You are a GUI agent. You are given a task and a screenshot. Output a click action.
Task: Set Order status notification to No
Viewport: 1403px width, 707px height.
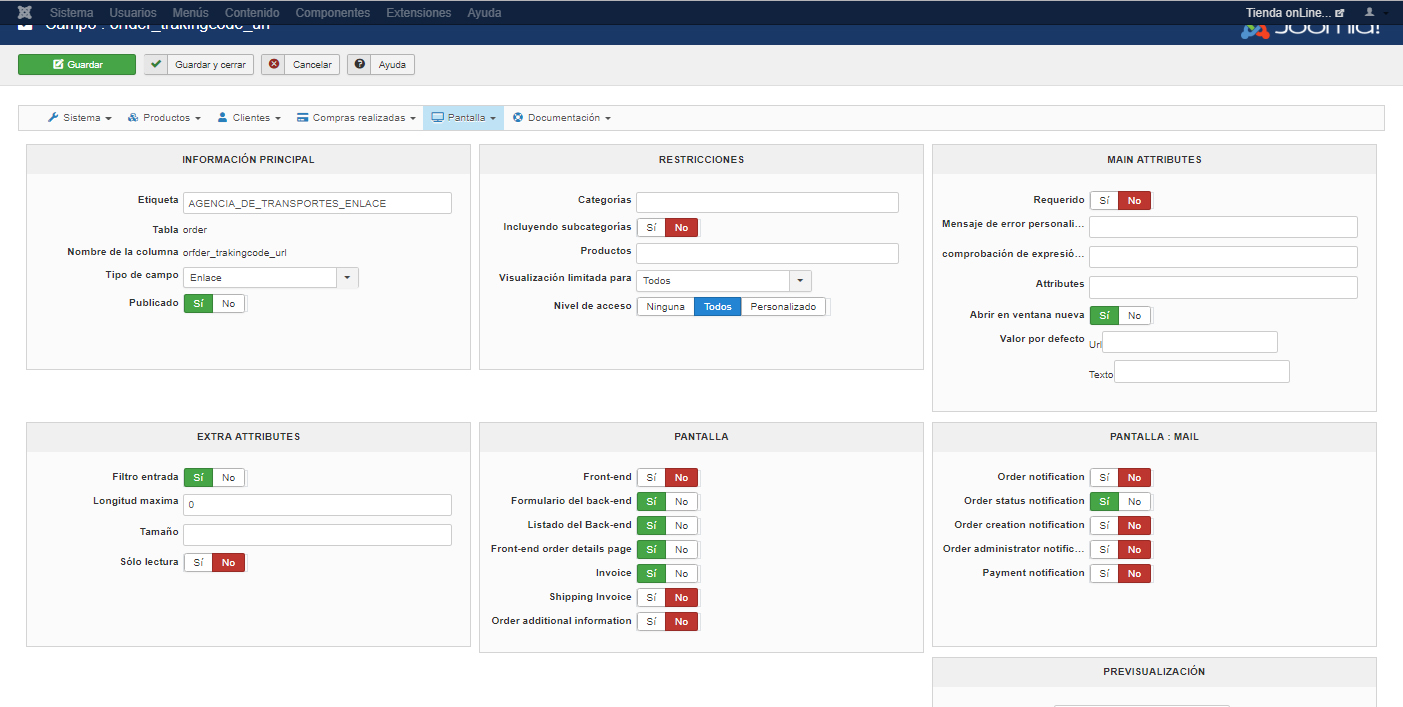[1134, 502]
